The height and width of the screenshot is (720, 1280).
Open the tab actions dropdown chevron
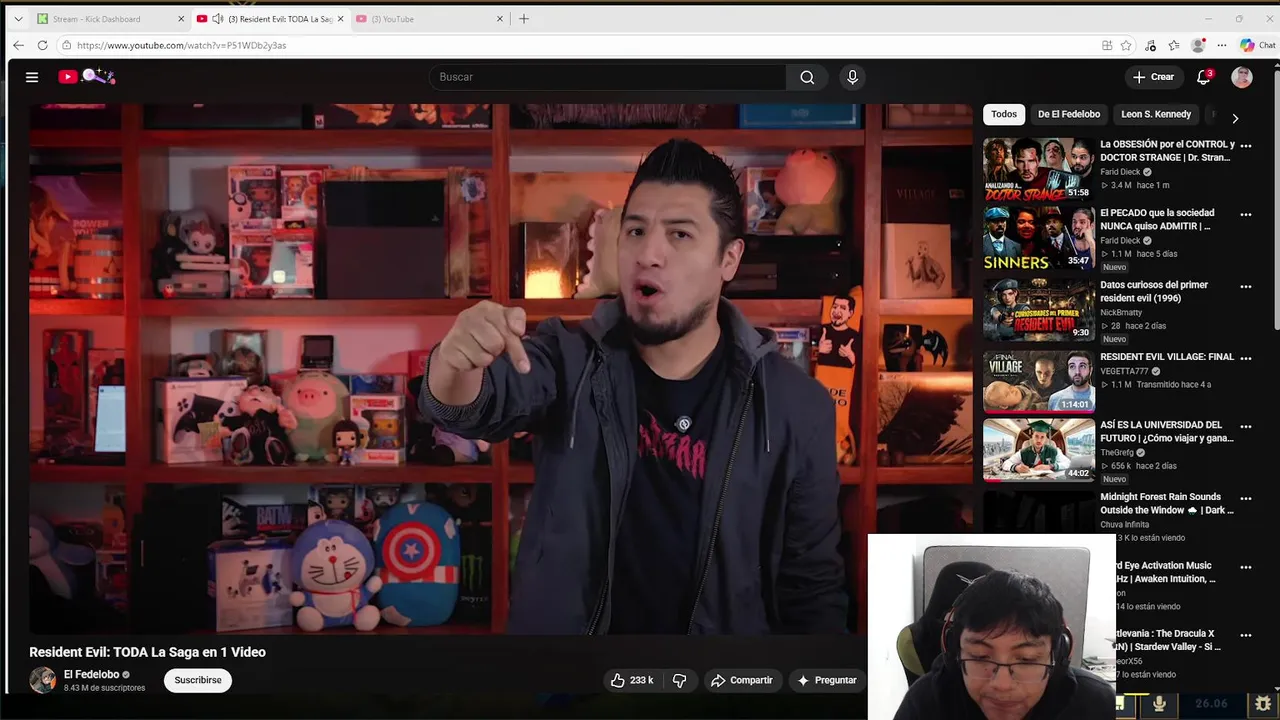click(18, 19)
